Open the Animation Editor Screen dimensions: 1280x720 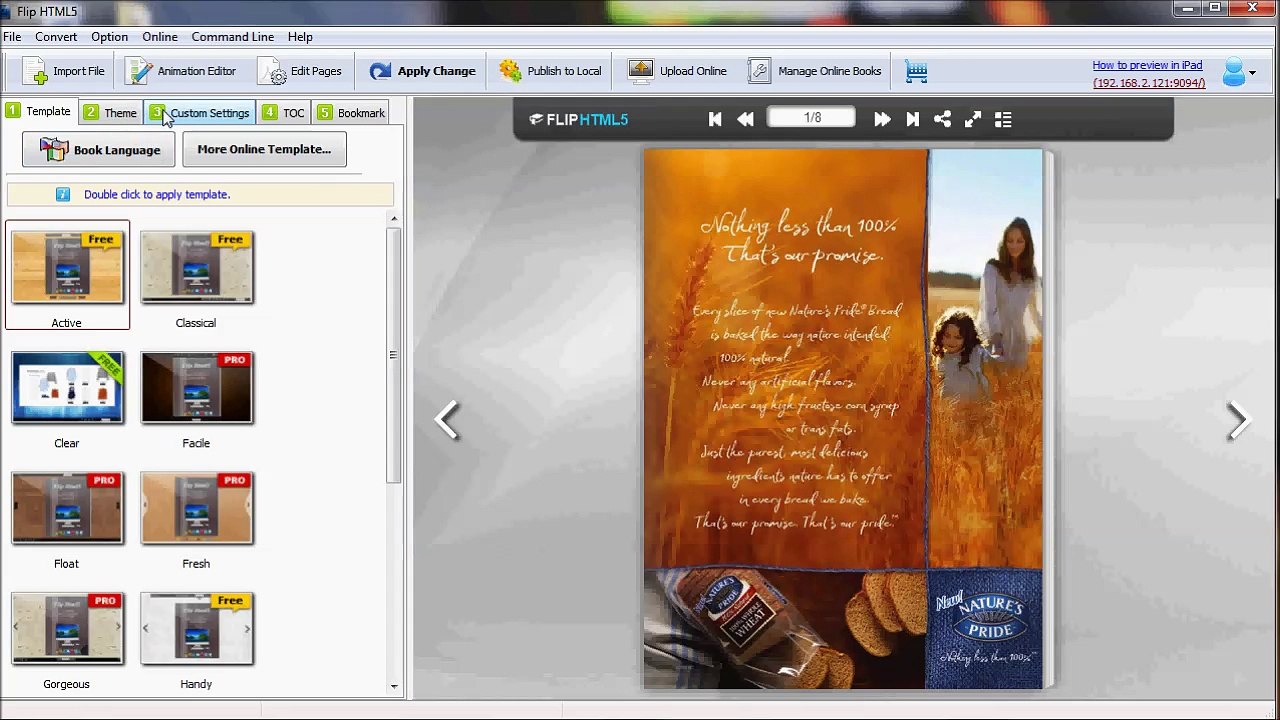pyautogui.click(x=181, y=71)
